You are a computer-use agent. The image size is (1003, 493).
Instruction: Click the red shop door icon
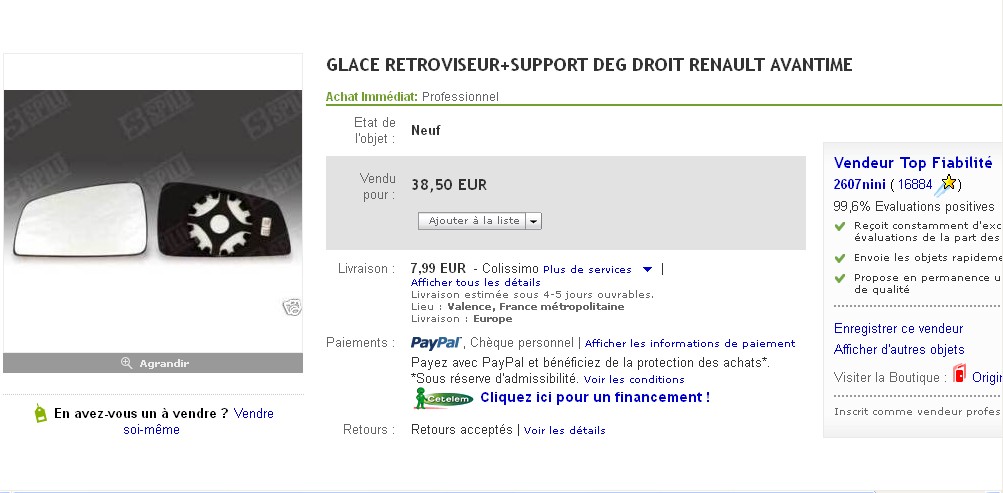pos(959,376)
